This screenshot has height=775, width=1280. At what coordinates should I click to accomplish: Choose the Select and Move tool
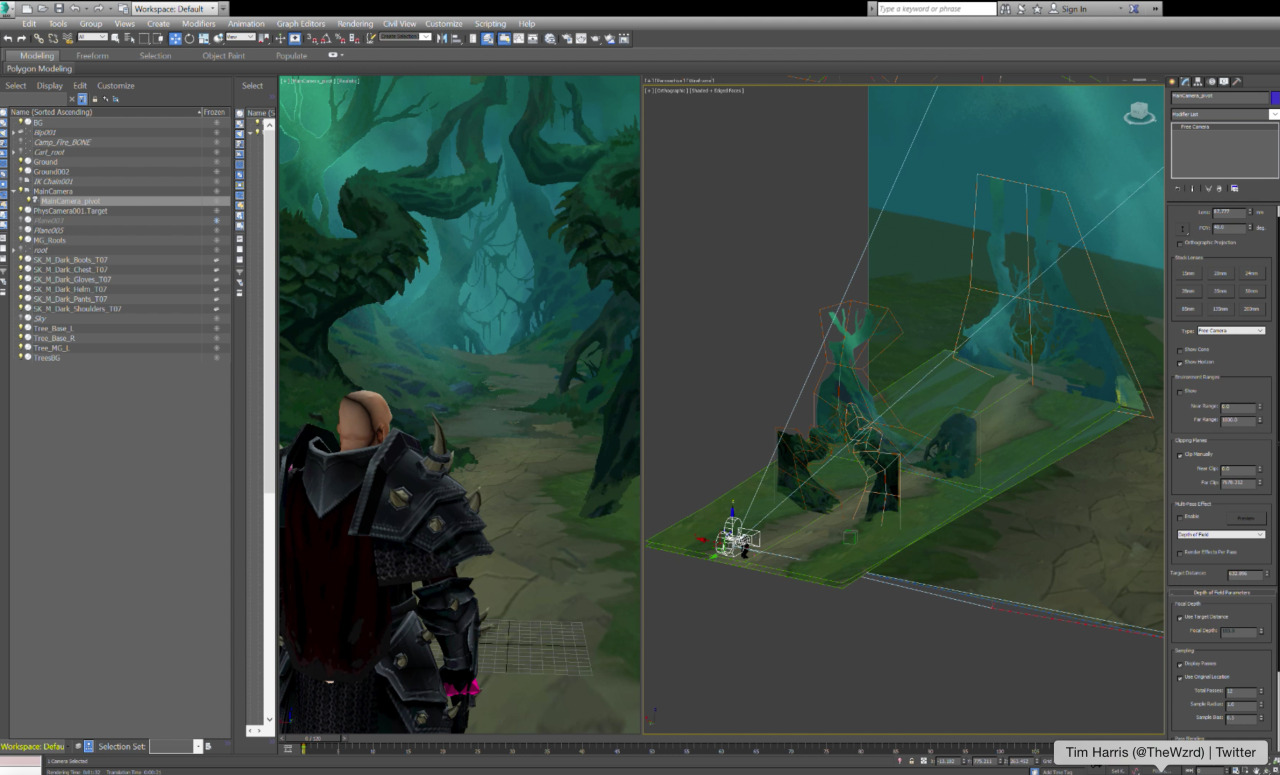coord(175,38)
